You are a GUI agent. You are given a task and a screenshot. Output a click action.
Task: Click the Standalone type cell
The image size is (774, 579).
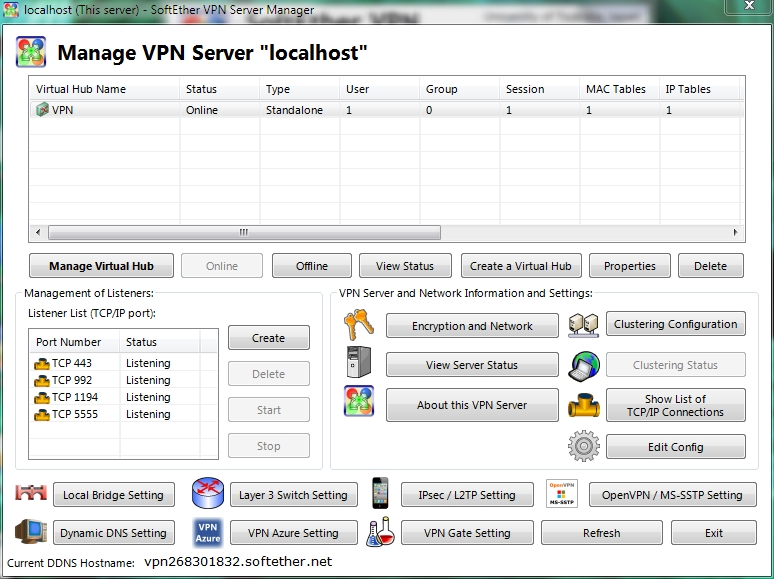coord(294,110)
